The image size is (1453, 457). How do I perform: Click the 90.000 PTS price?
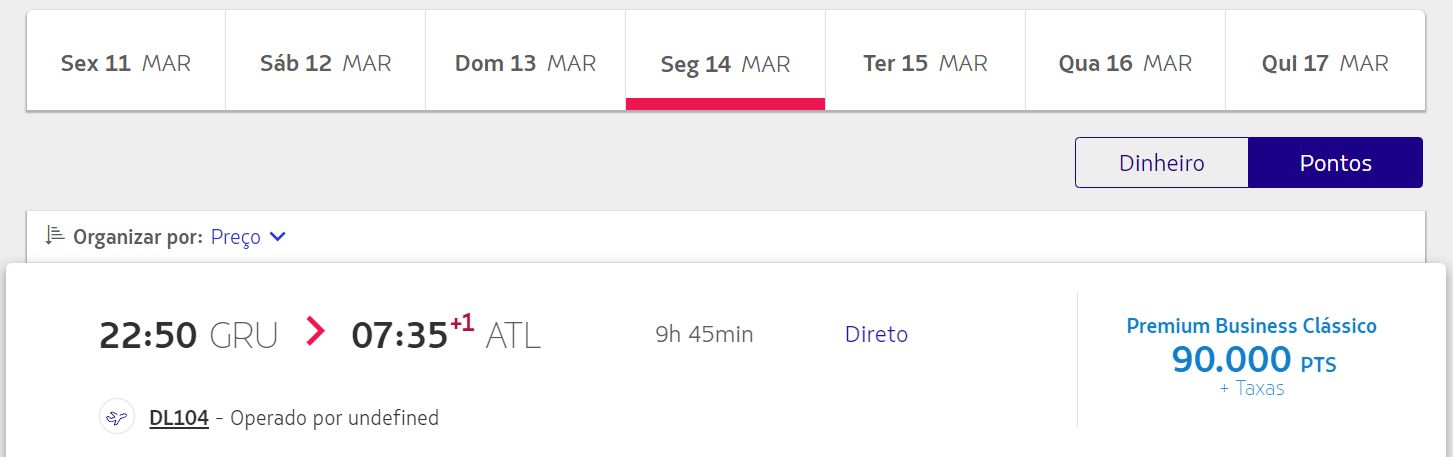[1254, 359]
